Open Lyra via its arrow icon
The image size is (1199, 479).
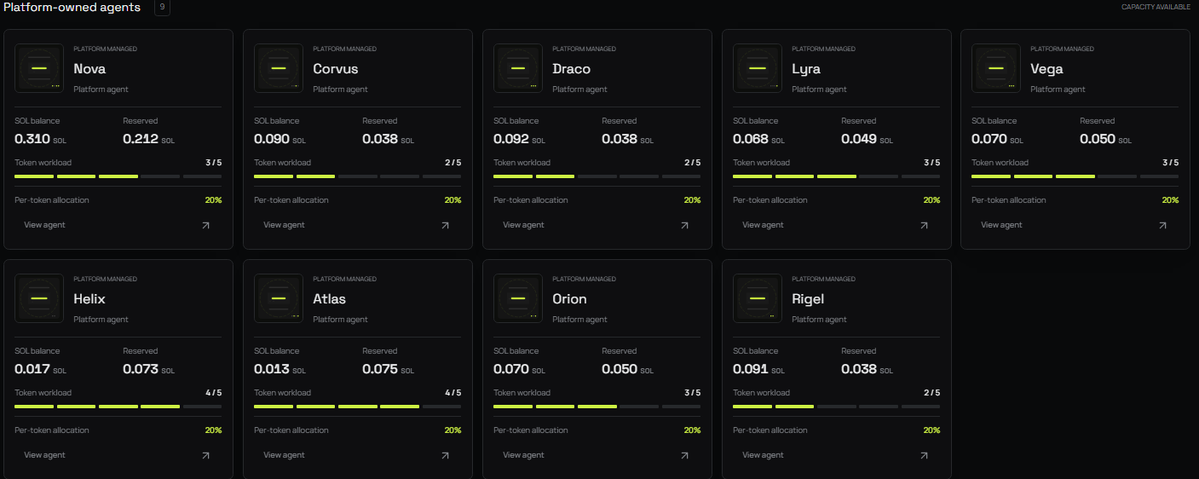(924, 226)
